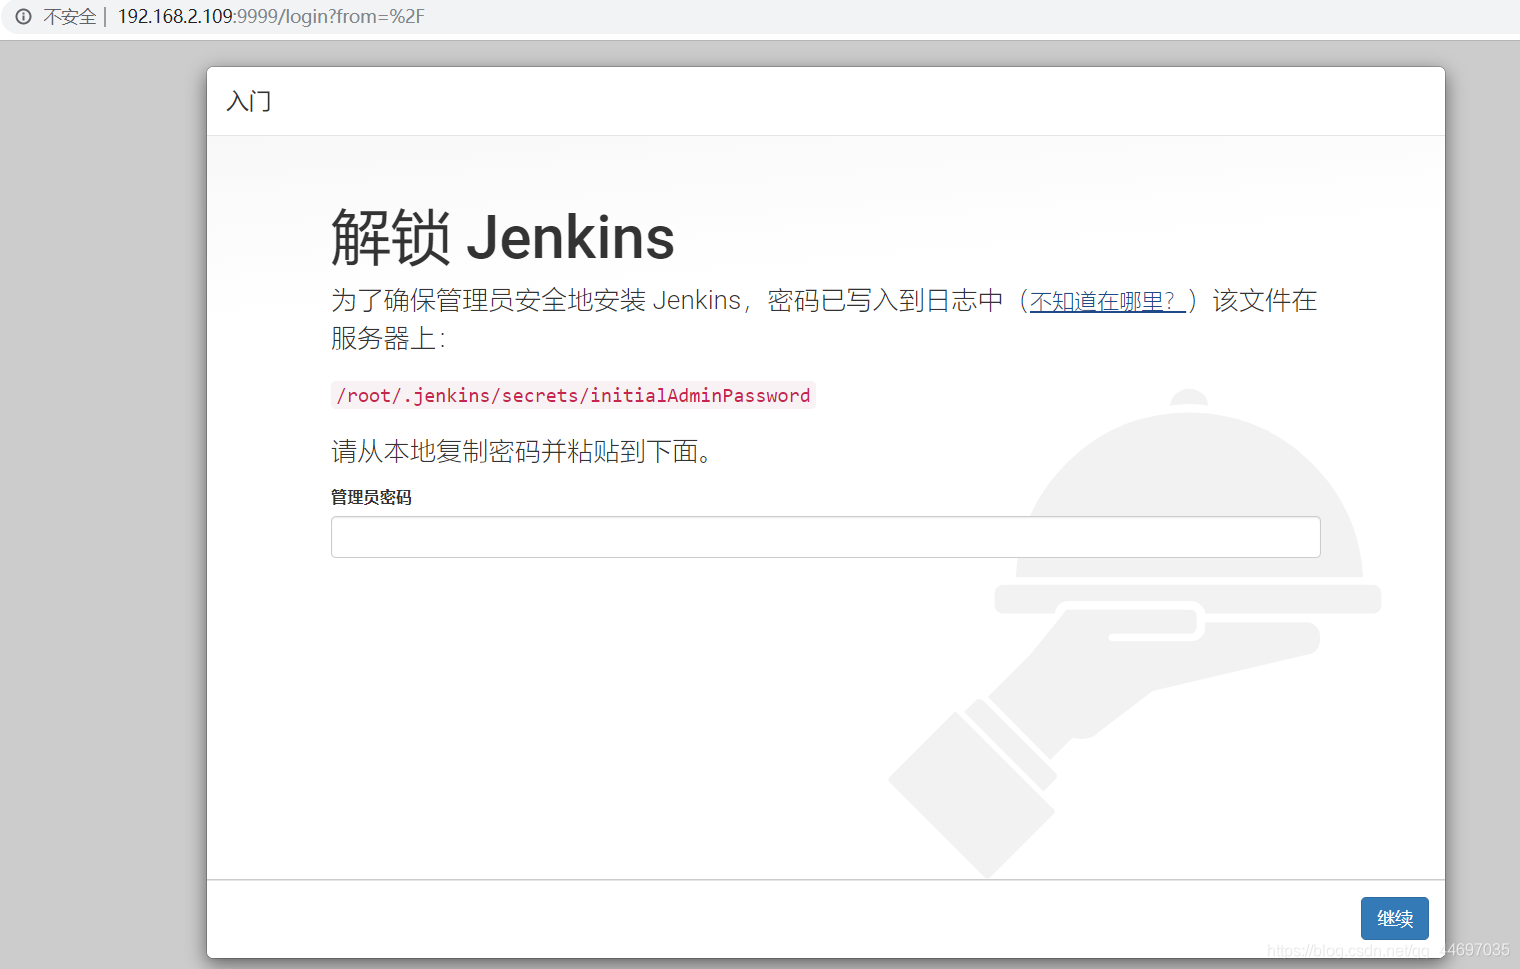The width and height of the screenshot is (1520, 969).
Task: Click the 请从本地复制密码并粘贴到下面 instruction text
Action: click(522, 451)
